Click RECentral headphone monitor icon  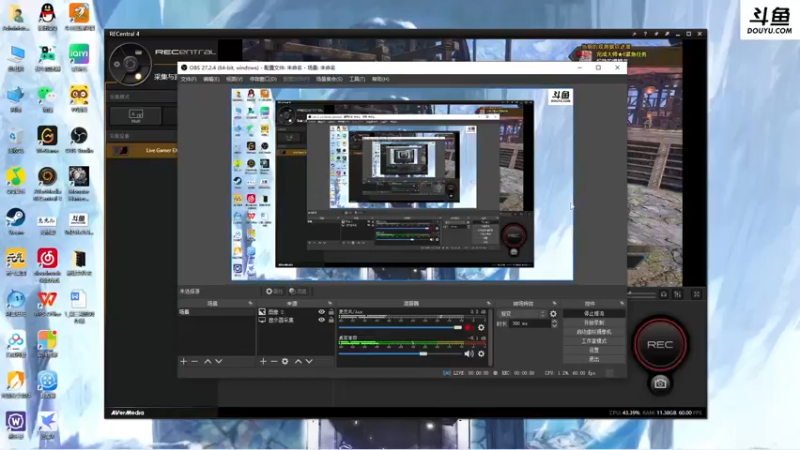tap(663, 294)
